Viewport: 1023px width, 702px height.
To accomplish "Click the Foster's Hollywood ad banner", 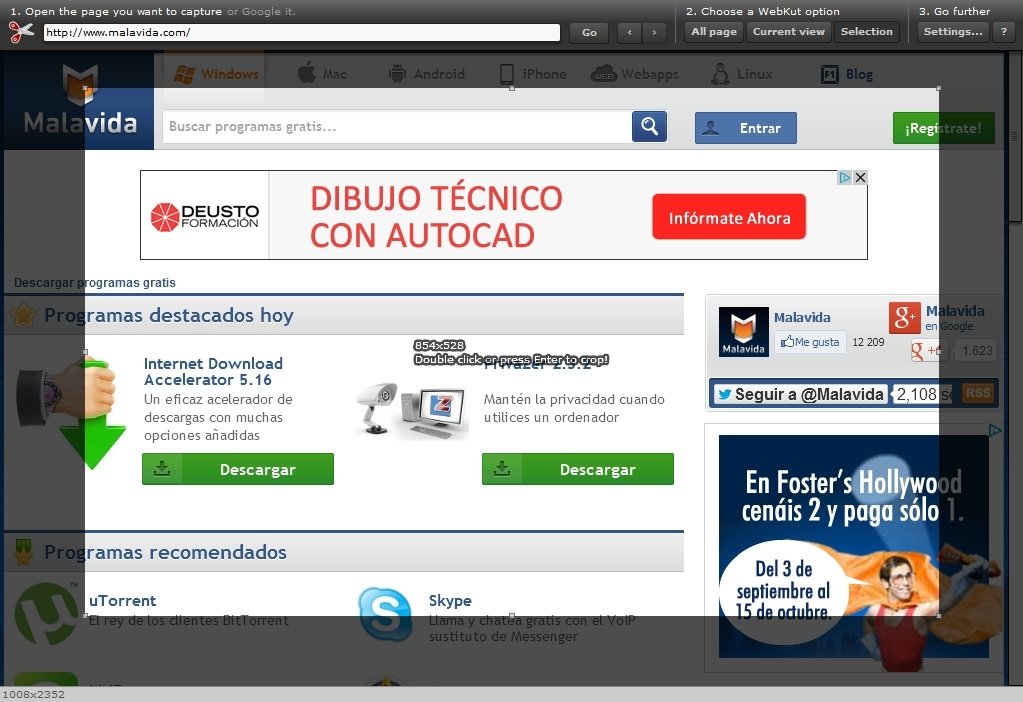I will 853,546.
